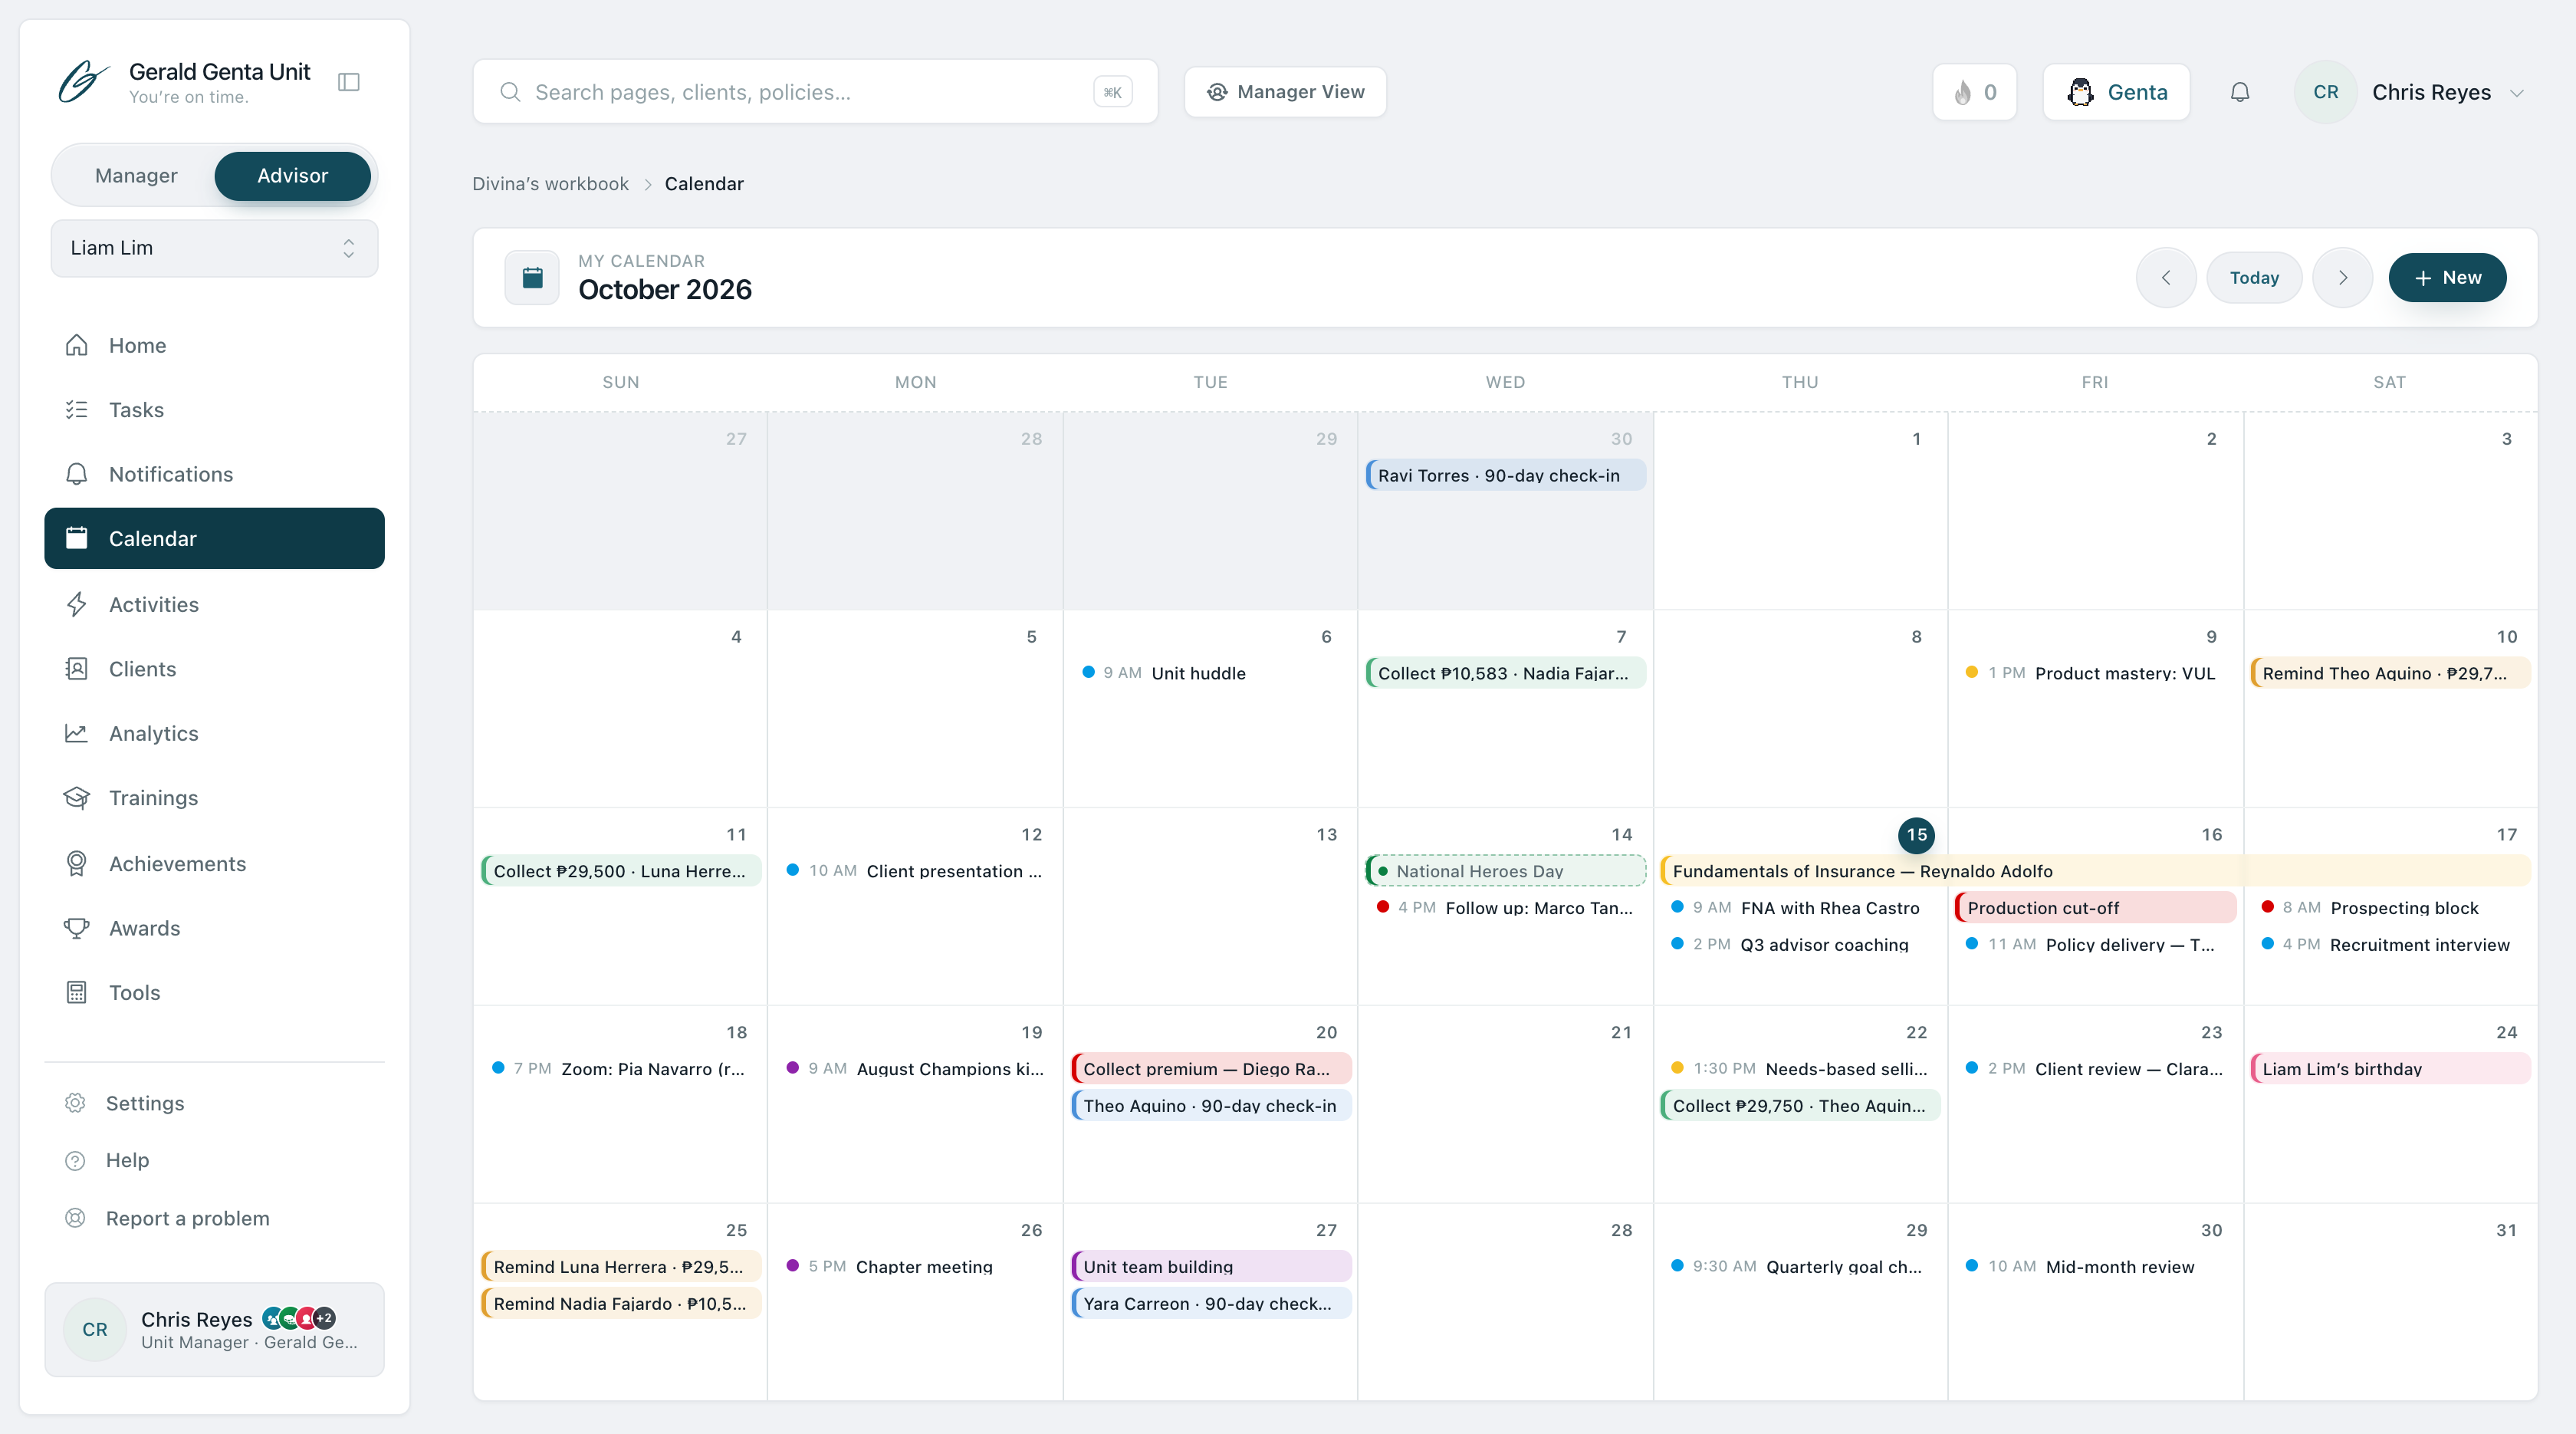
Task: Click the streak flame counter
Action: click(x=1975, y=92)
